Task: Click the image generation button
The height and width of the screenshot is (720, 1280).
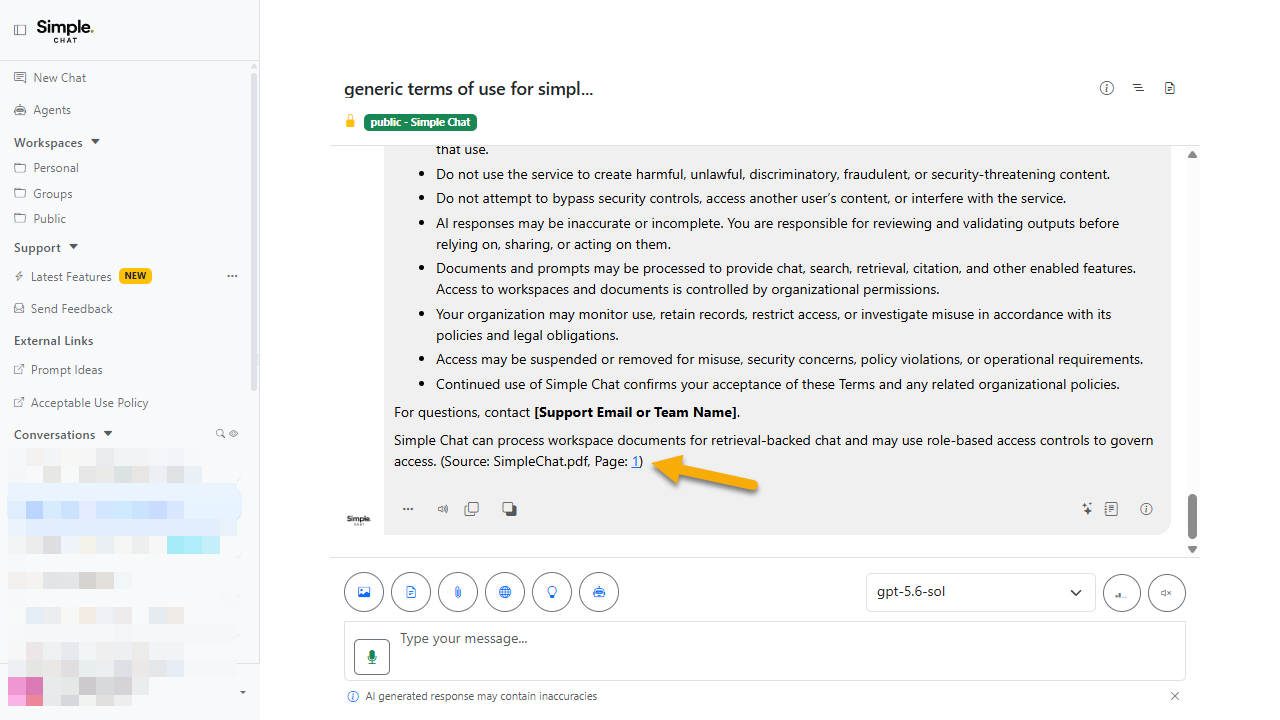Action: 364,592
